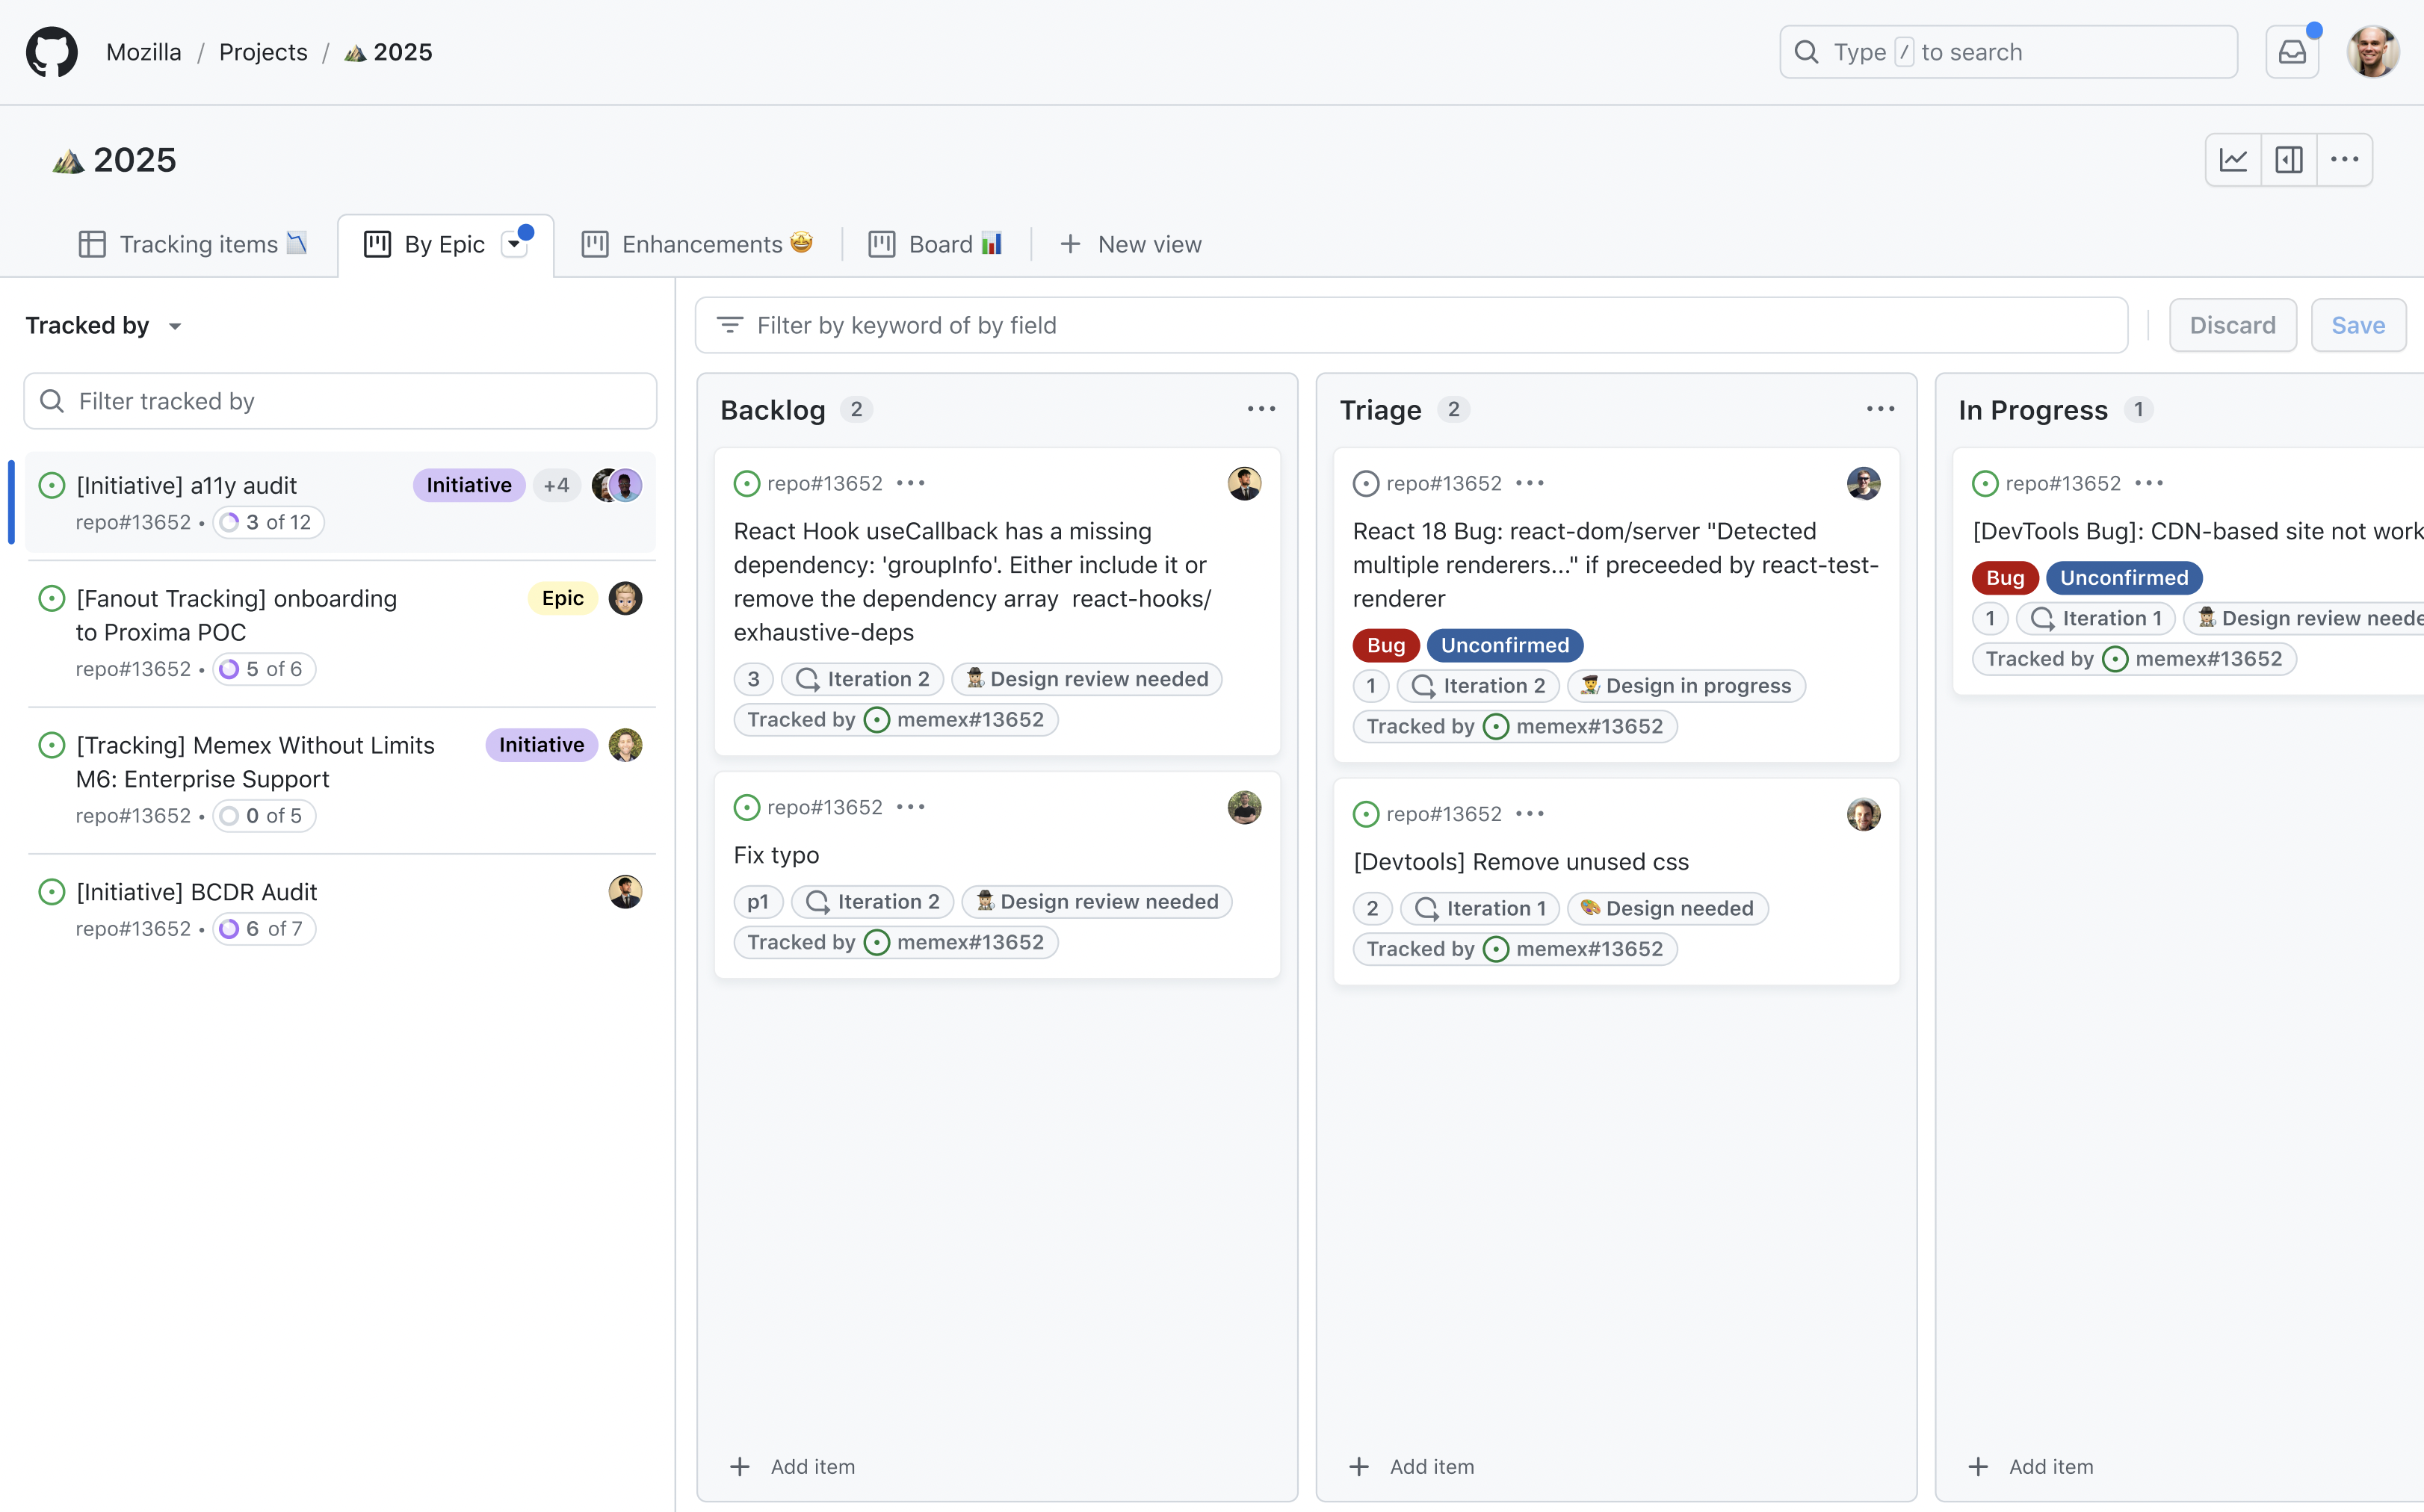The height and width of the screenshot is (1512, 2424).
Task: Click the Discard button
Action: click(x=2231, y=326)
